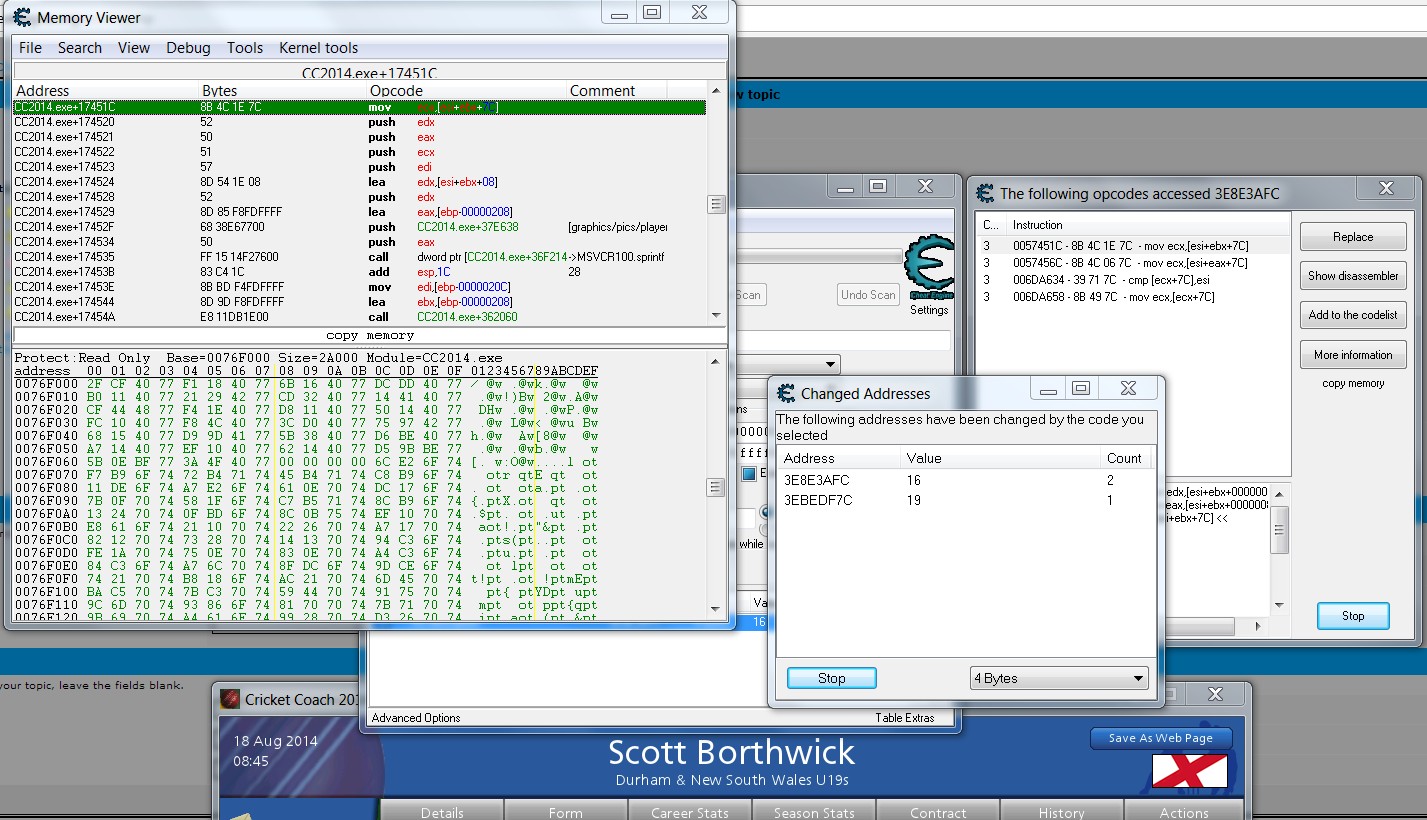Screen dimensions: 1427x820
Task: Click the red cross flag icon
Action: pyautogui.click(x=1189, y=770)
